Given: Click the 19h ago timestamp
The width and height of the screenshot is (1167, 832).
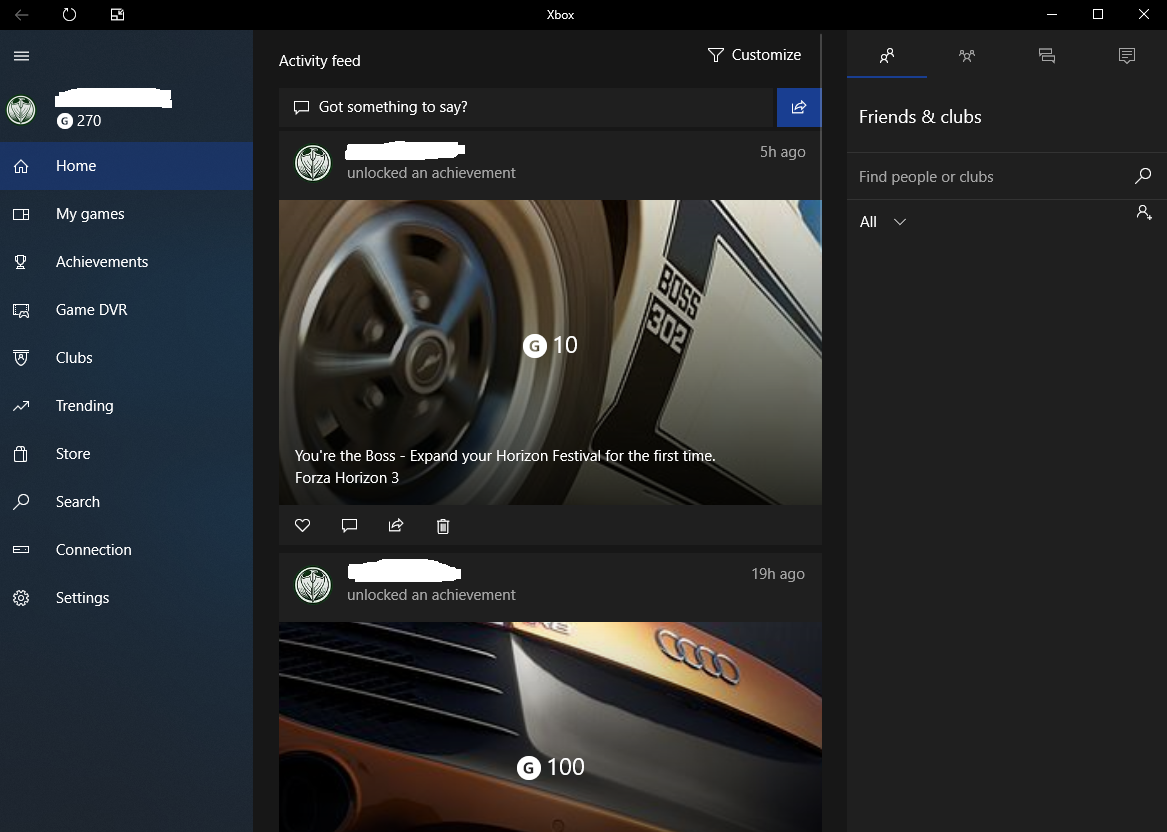Looking at the screenshot, I should pyautogui.click(x=778, y=574).
